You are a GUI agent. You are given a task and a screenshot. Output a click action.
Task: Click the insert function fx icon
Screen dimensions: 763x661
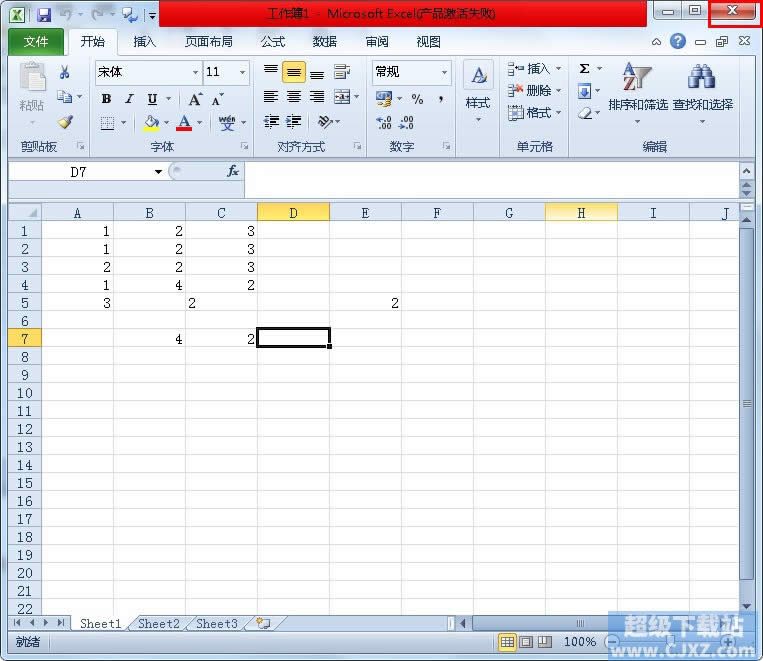tap(233, 171)
